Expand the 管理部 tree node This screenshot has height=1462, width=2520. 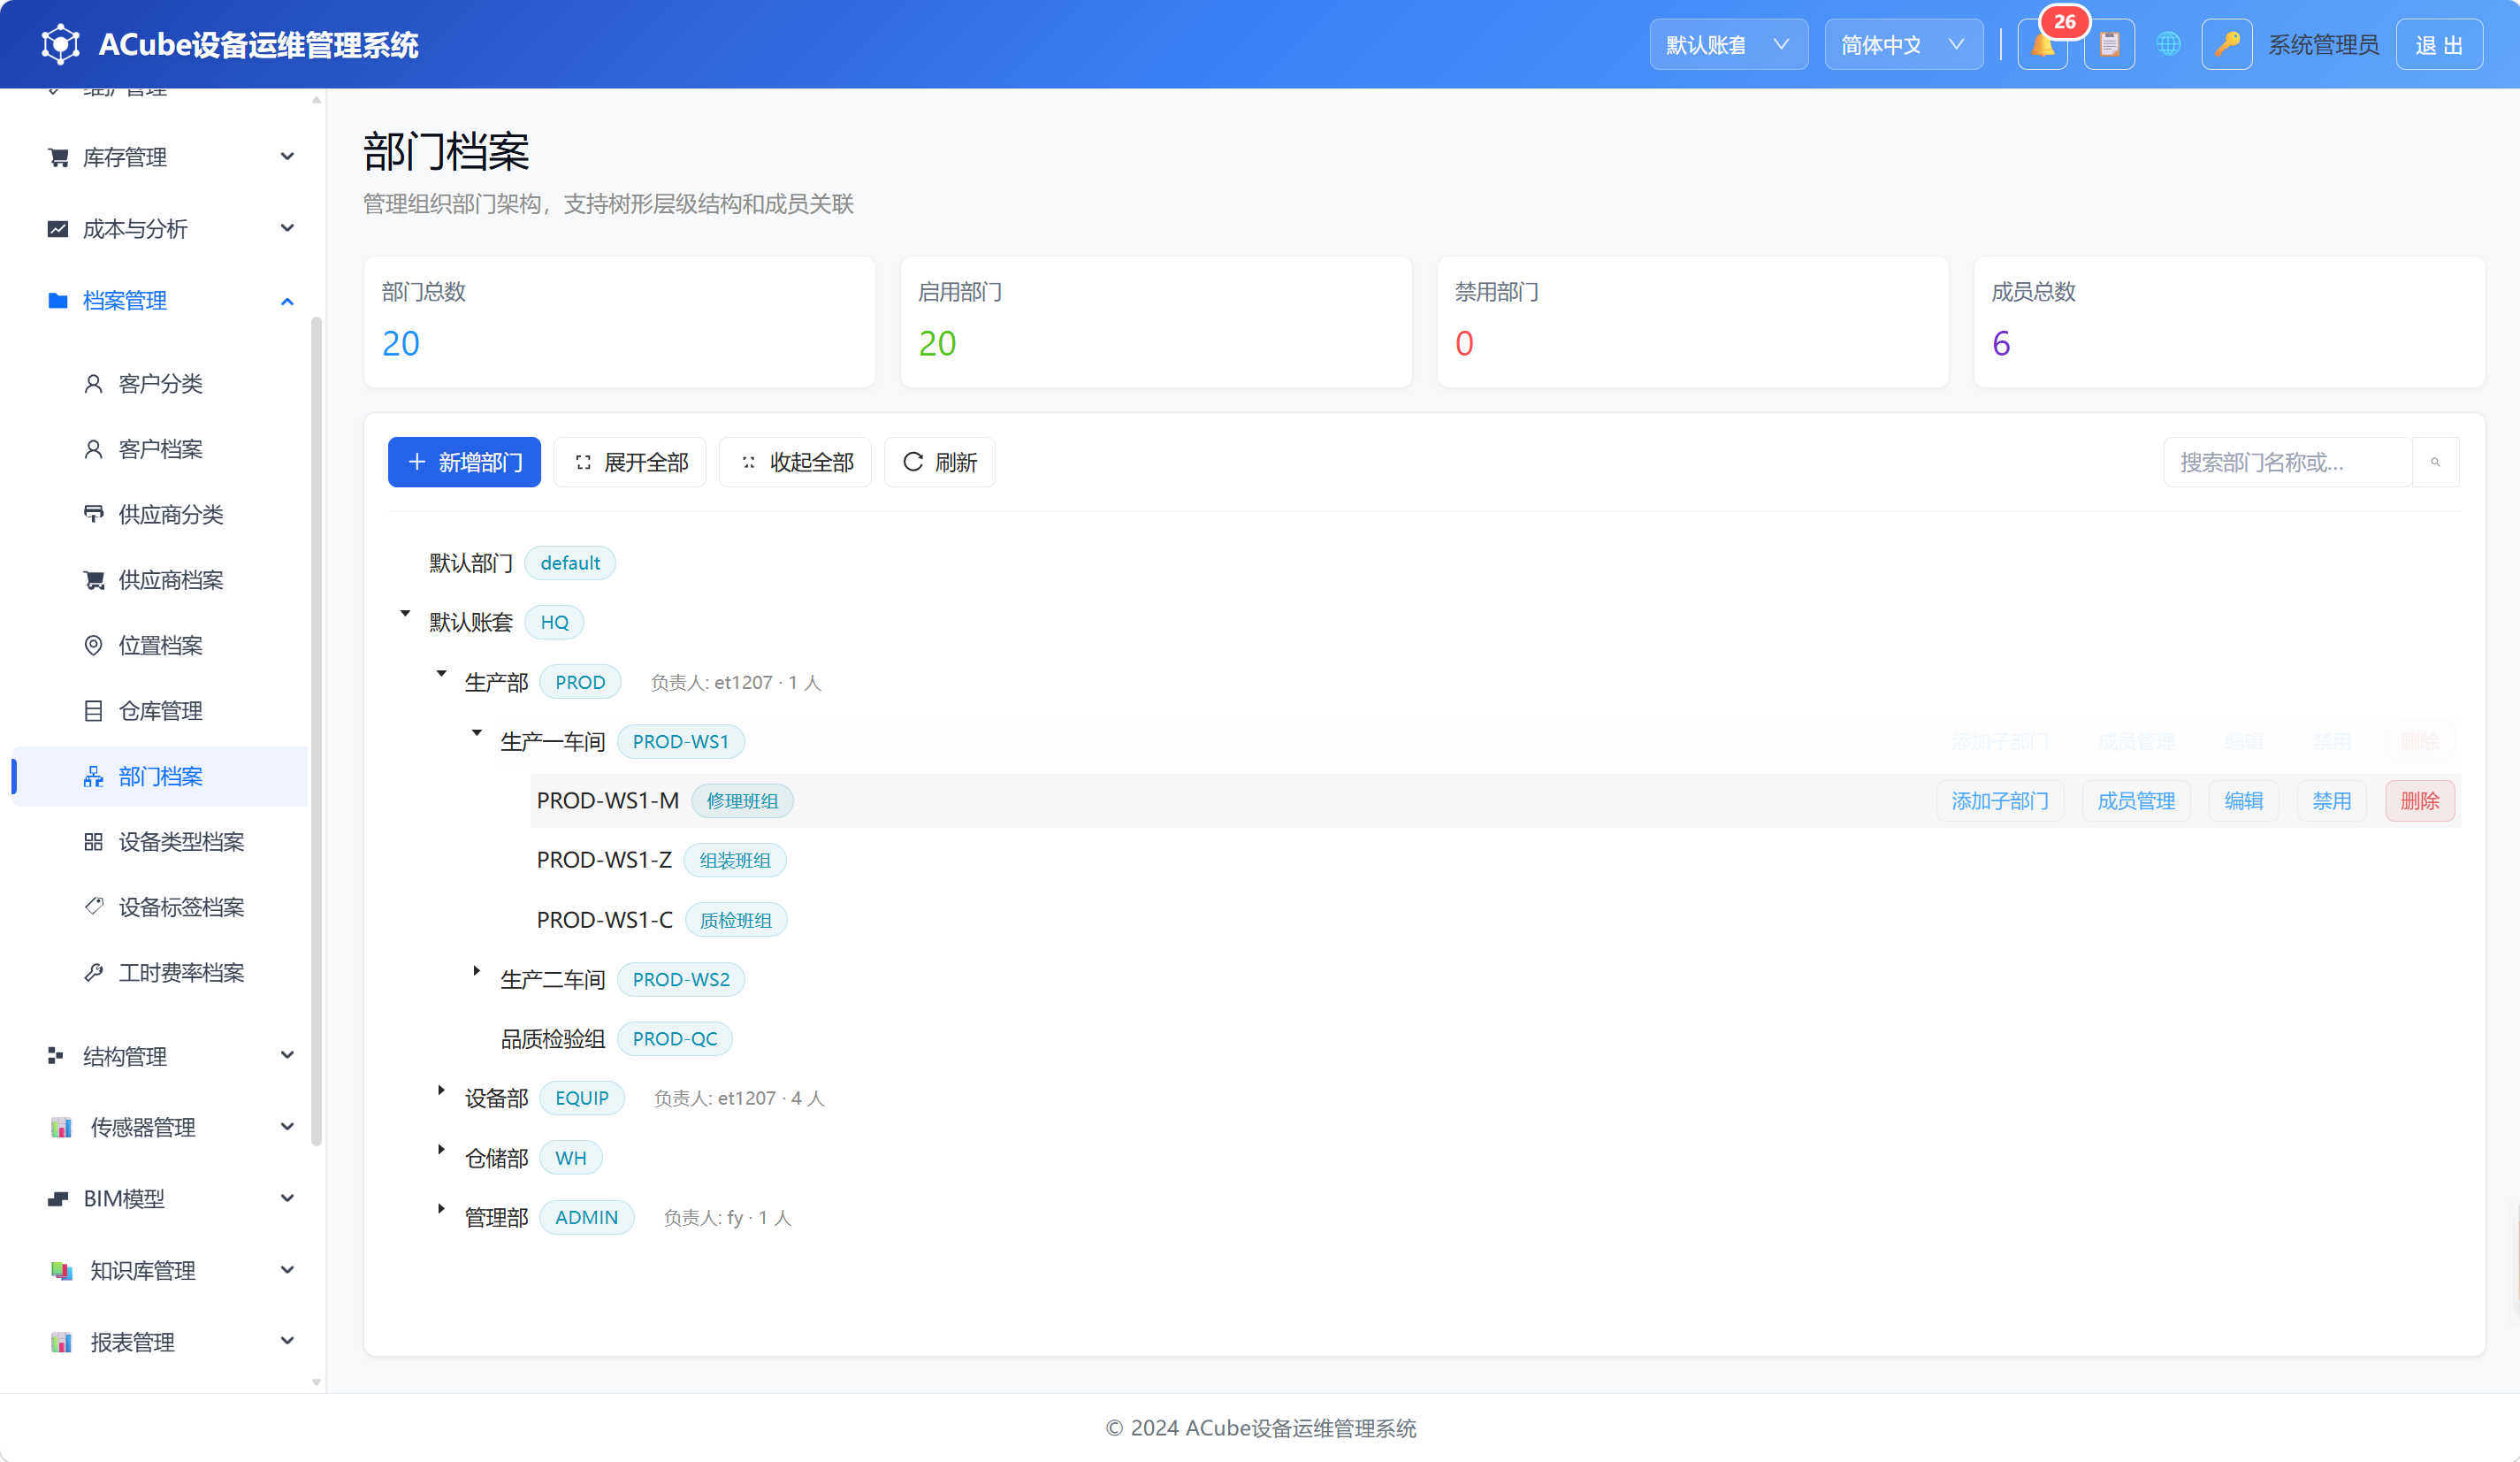pyautogui.click(x=441, y=1209)
